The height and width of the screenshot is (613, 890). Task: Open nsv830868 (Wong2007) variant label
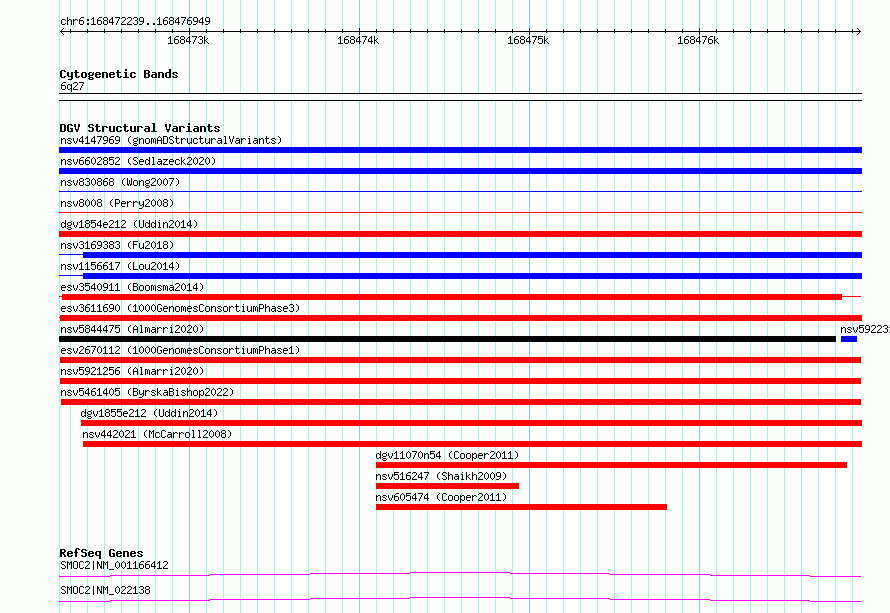point(120,182)
